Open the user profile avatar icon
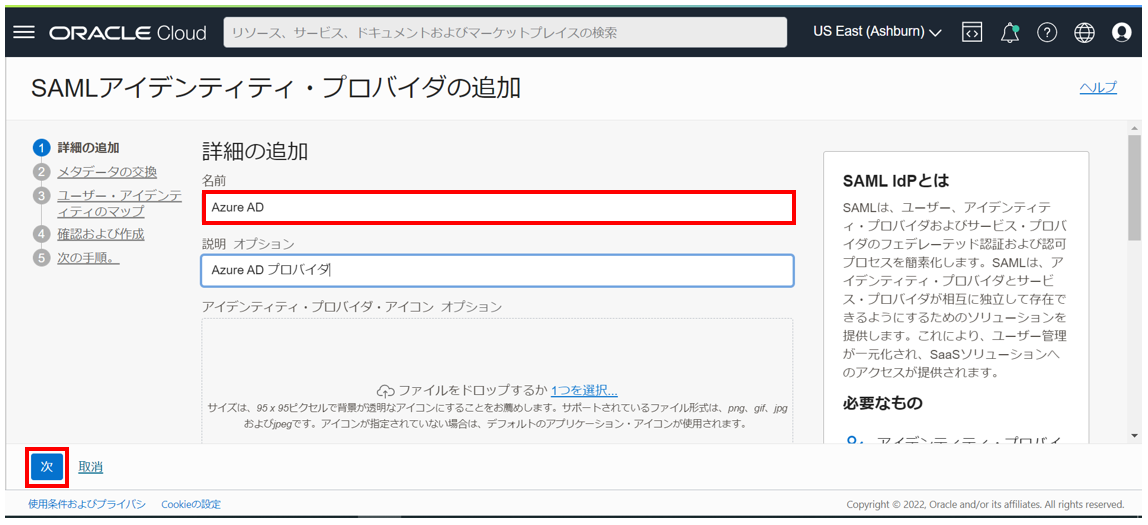This screenshot has height=525, width=1148. tap(1121, 32)
